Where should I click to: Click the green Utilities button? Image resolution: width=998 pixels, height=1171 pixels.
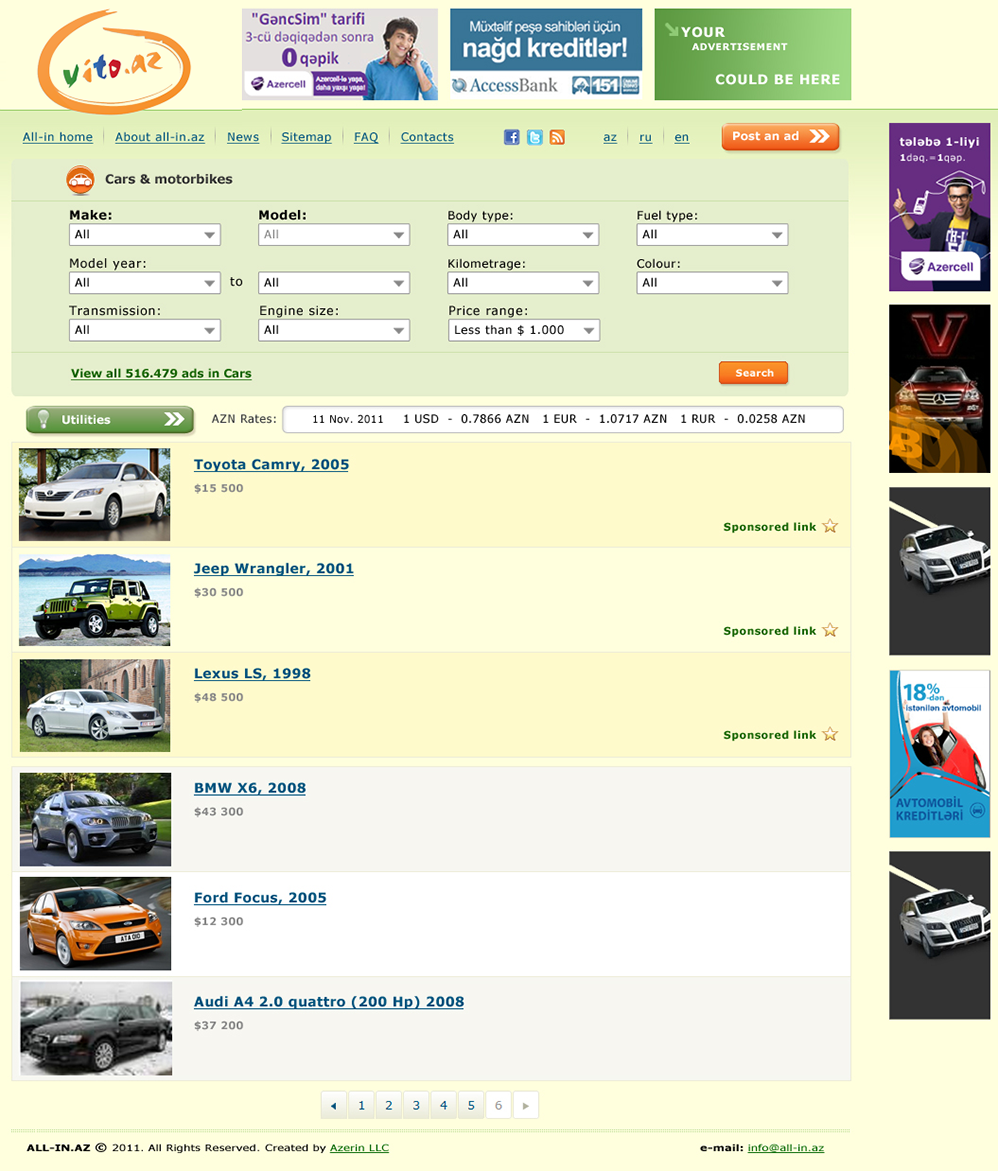(x=110, y=420)
